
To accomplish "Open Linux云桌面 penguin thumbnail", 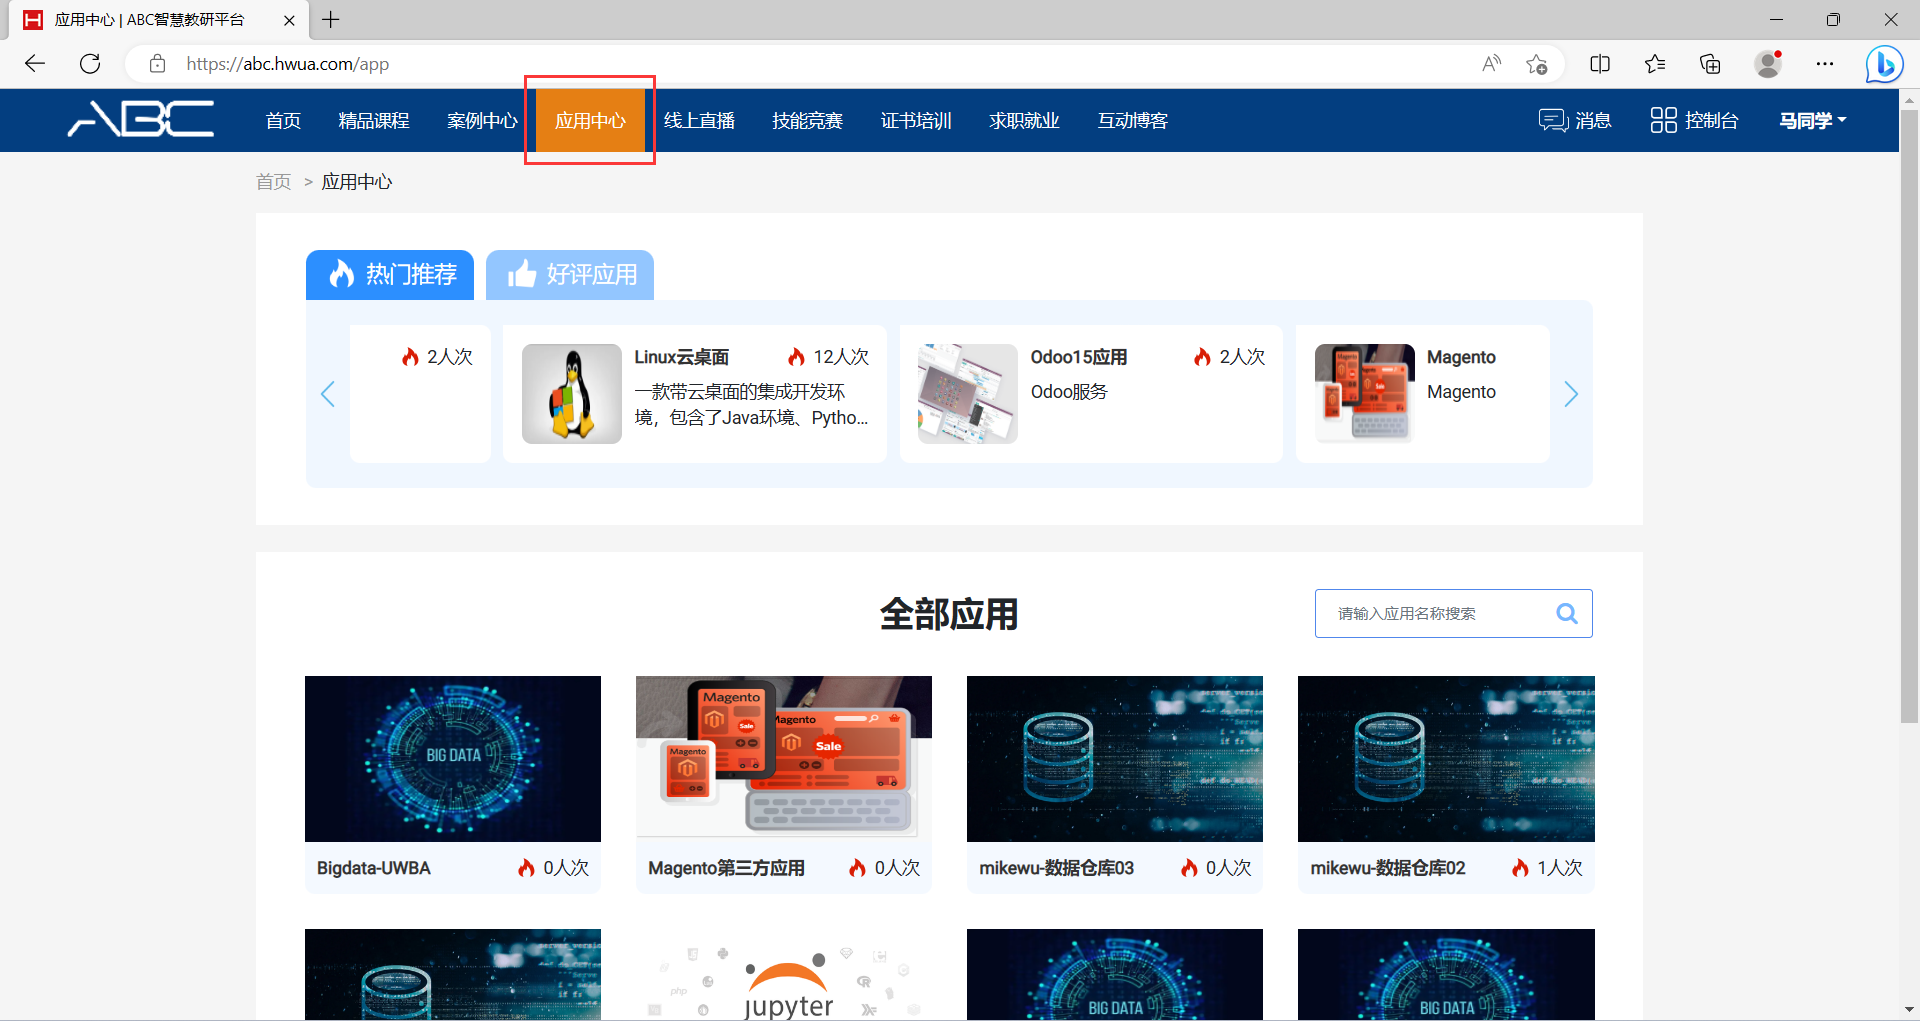I will [x=572, y=393].
